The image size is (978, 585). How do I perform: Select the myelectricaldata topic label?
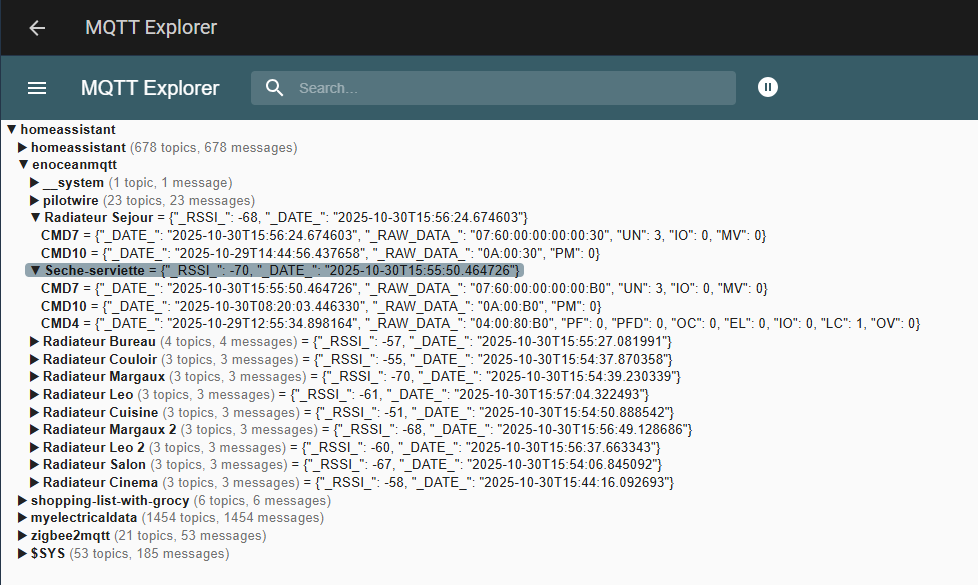click(84, 518)
